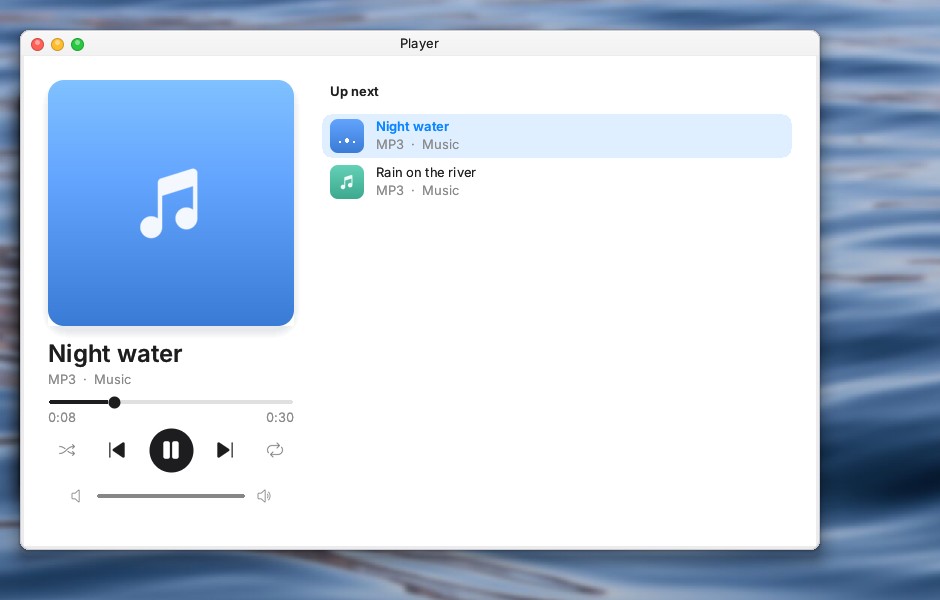Adjust the volume slider track
940x600 pixels.
click(x=171, y=496)
